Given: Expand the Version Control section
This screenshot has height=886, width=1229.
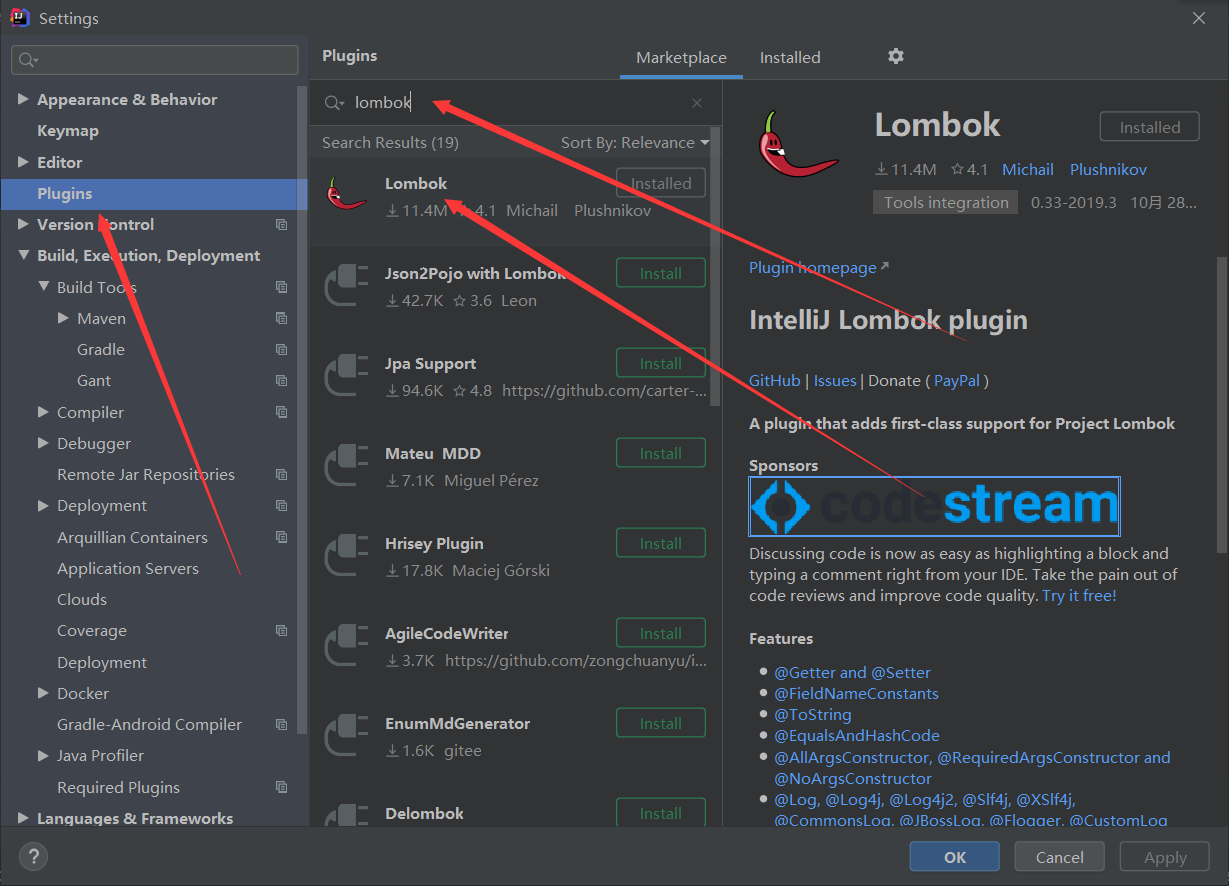Looking at the screenshot, I should pos(23,225).
